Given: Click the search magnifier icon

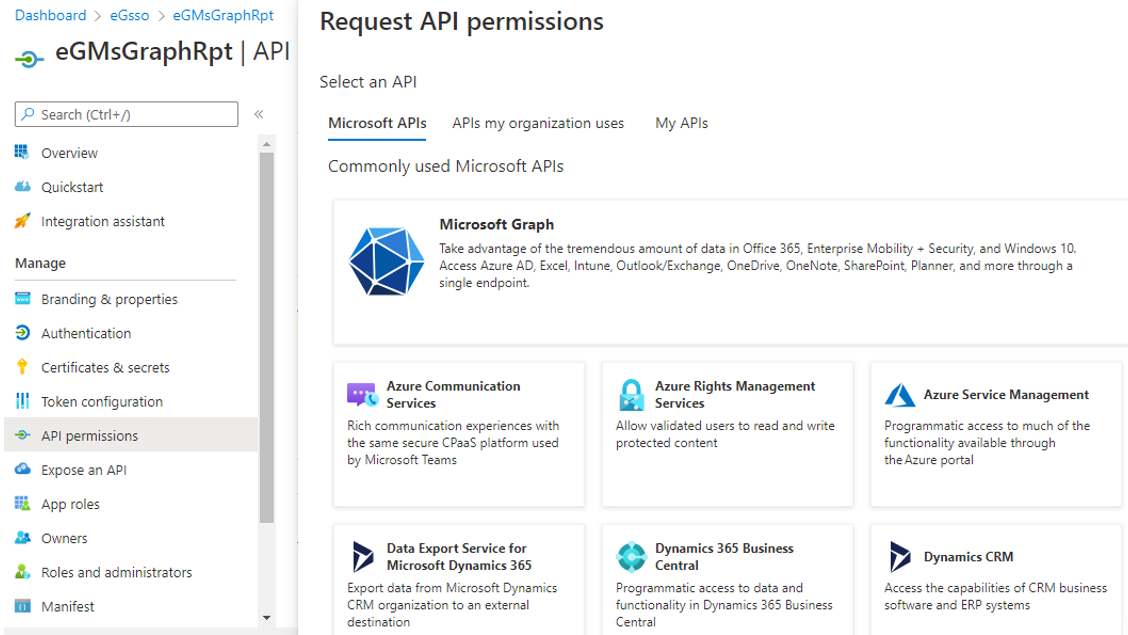Looking at the screenshot, I should [x=28, y=114].
